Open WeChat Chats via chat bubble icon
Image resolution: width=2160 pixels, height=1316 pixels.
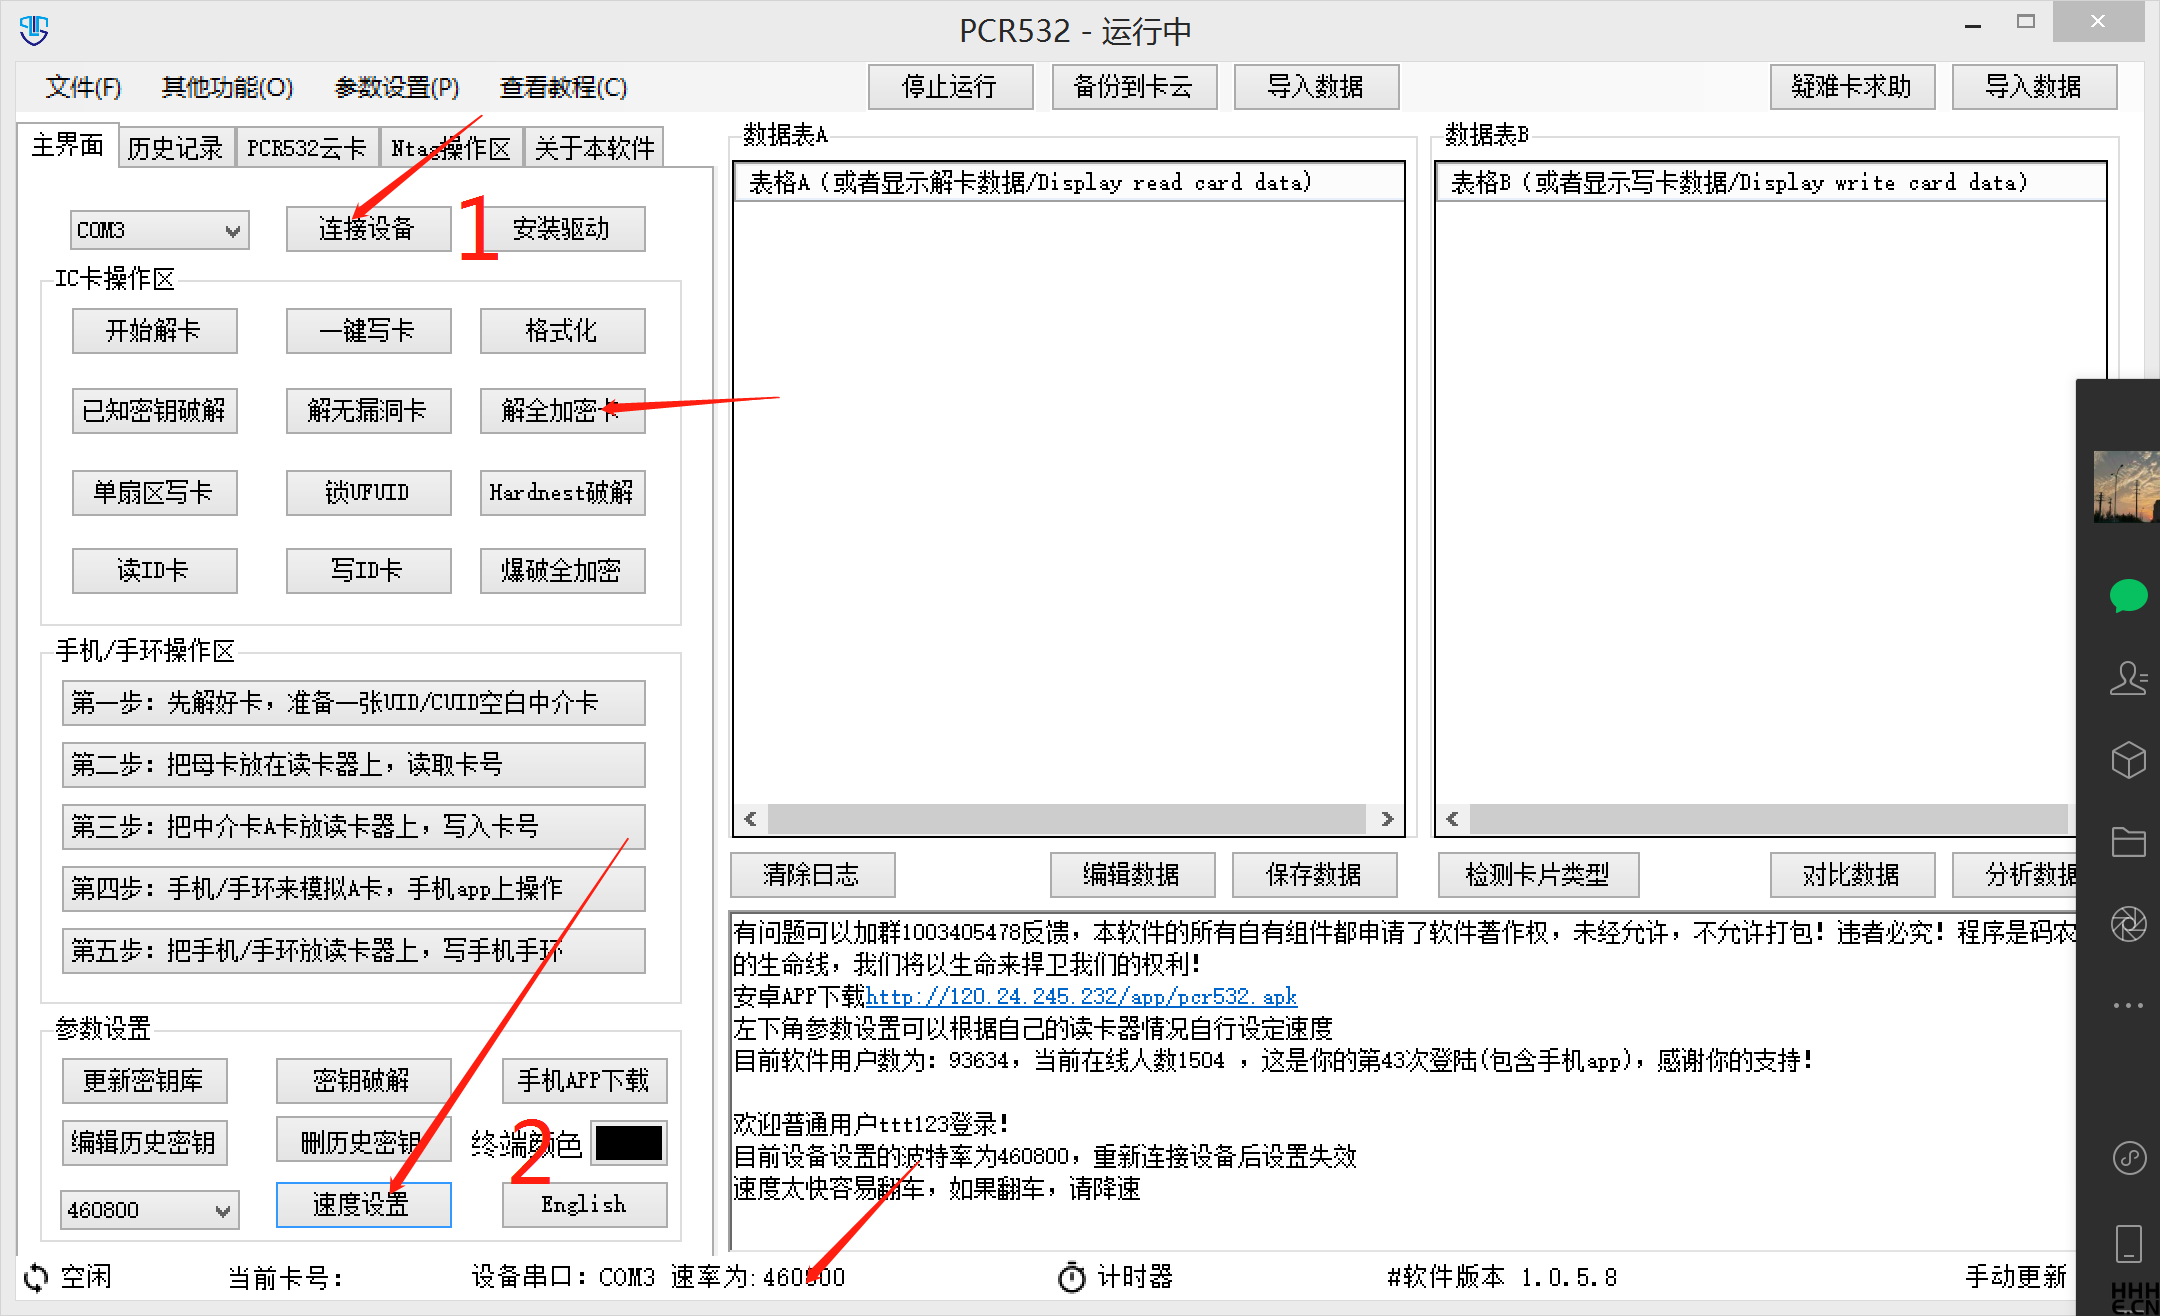pyautogui.click(x=2128, y=596)
